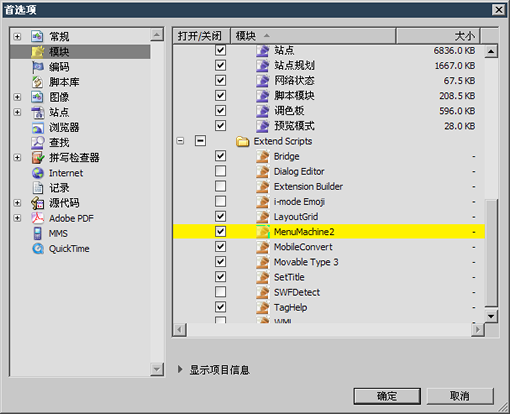Open the Internet globe icon
This screenshot has height=414, width=510.
[x=38, y=173]
